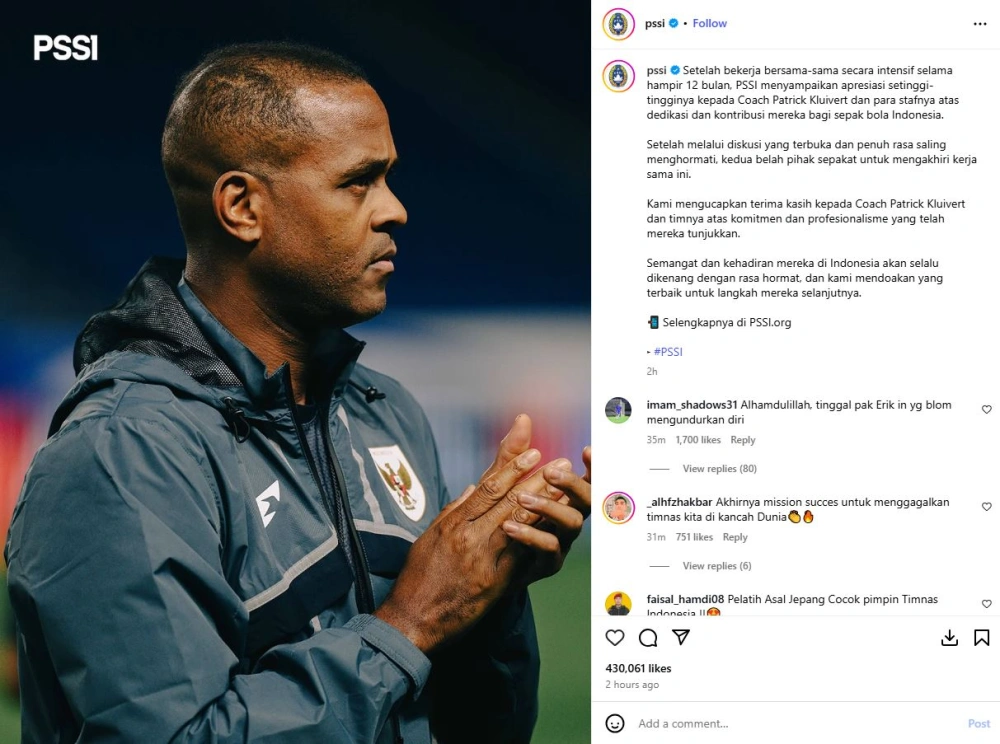This screenshot has height=744, width=1000.
Task: Open _alhfzhakbar's profile picture
Action: [619, 508]
